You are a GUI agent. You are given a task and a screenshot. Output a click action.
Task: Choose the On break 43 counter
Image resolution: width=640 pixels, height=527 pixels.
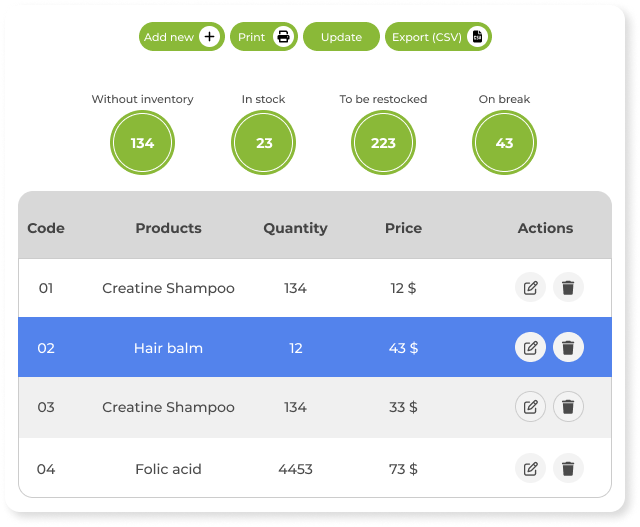tap(504, 143)
